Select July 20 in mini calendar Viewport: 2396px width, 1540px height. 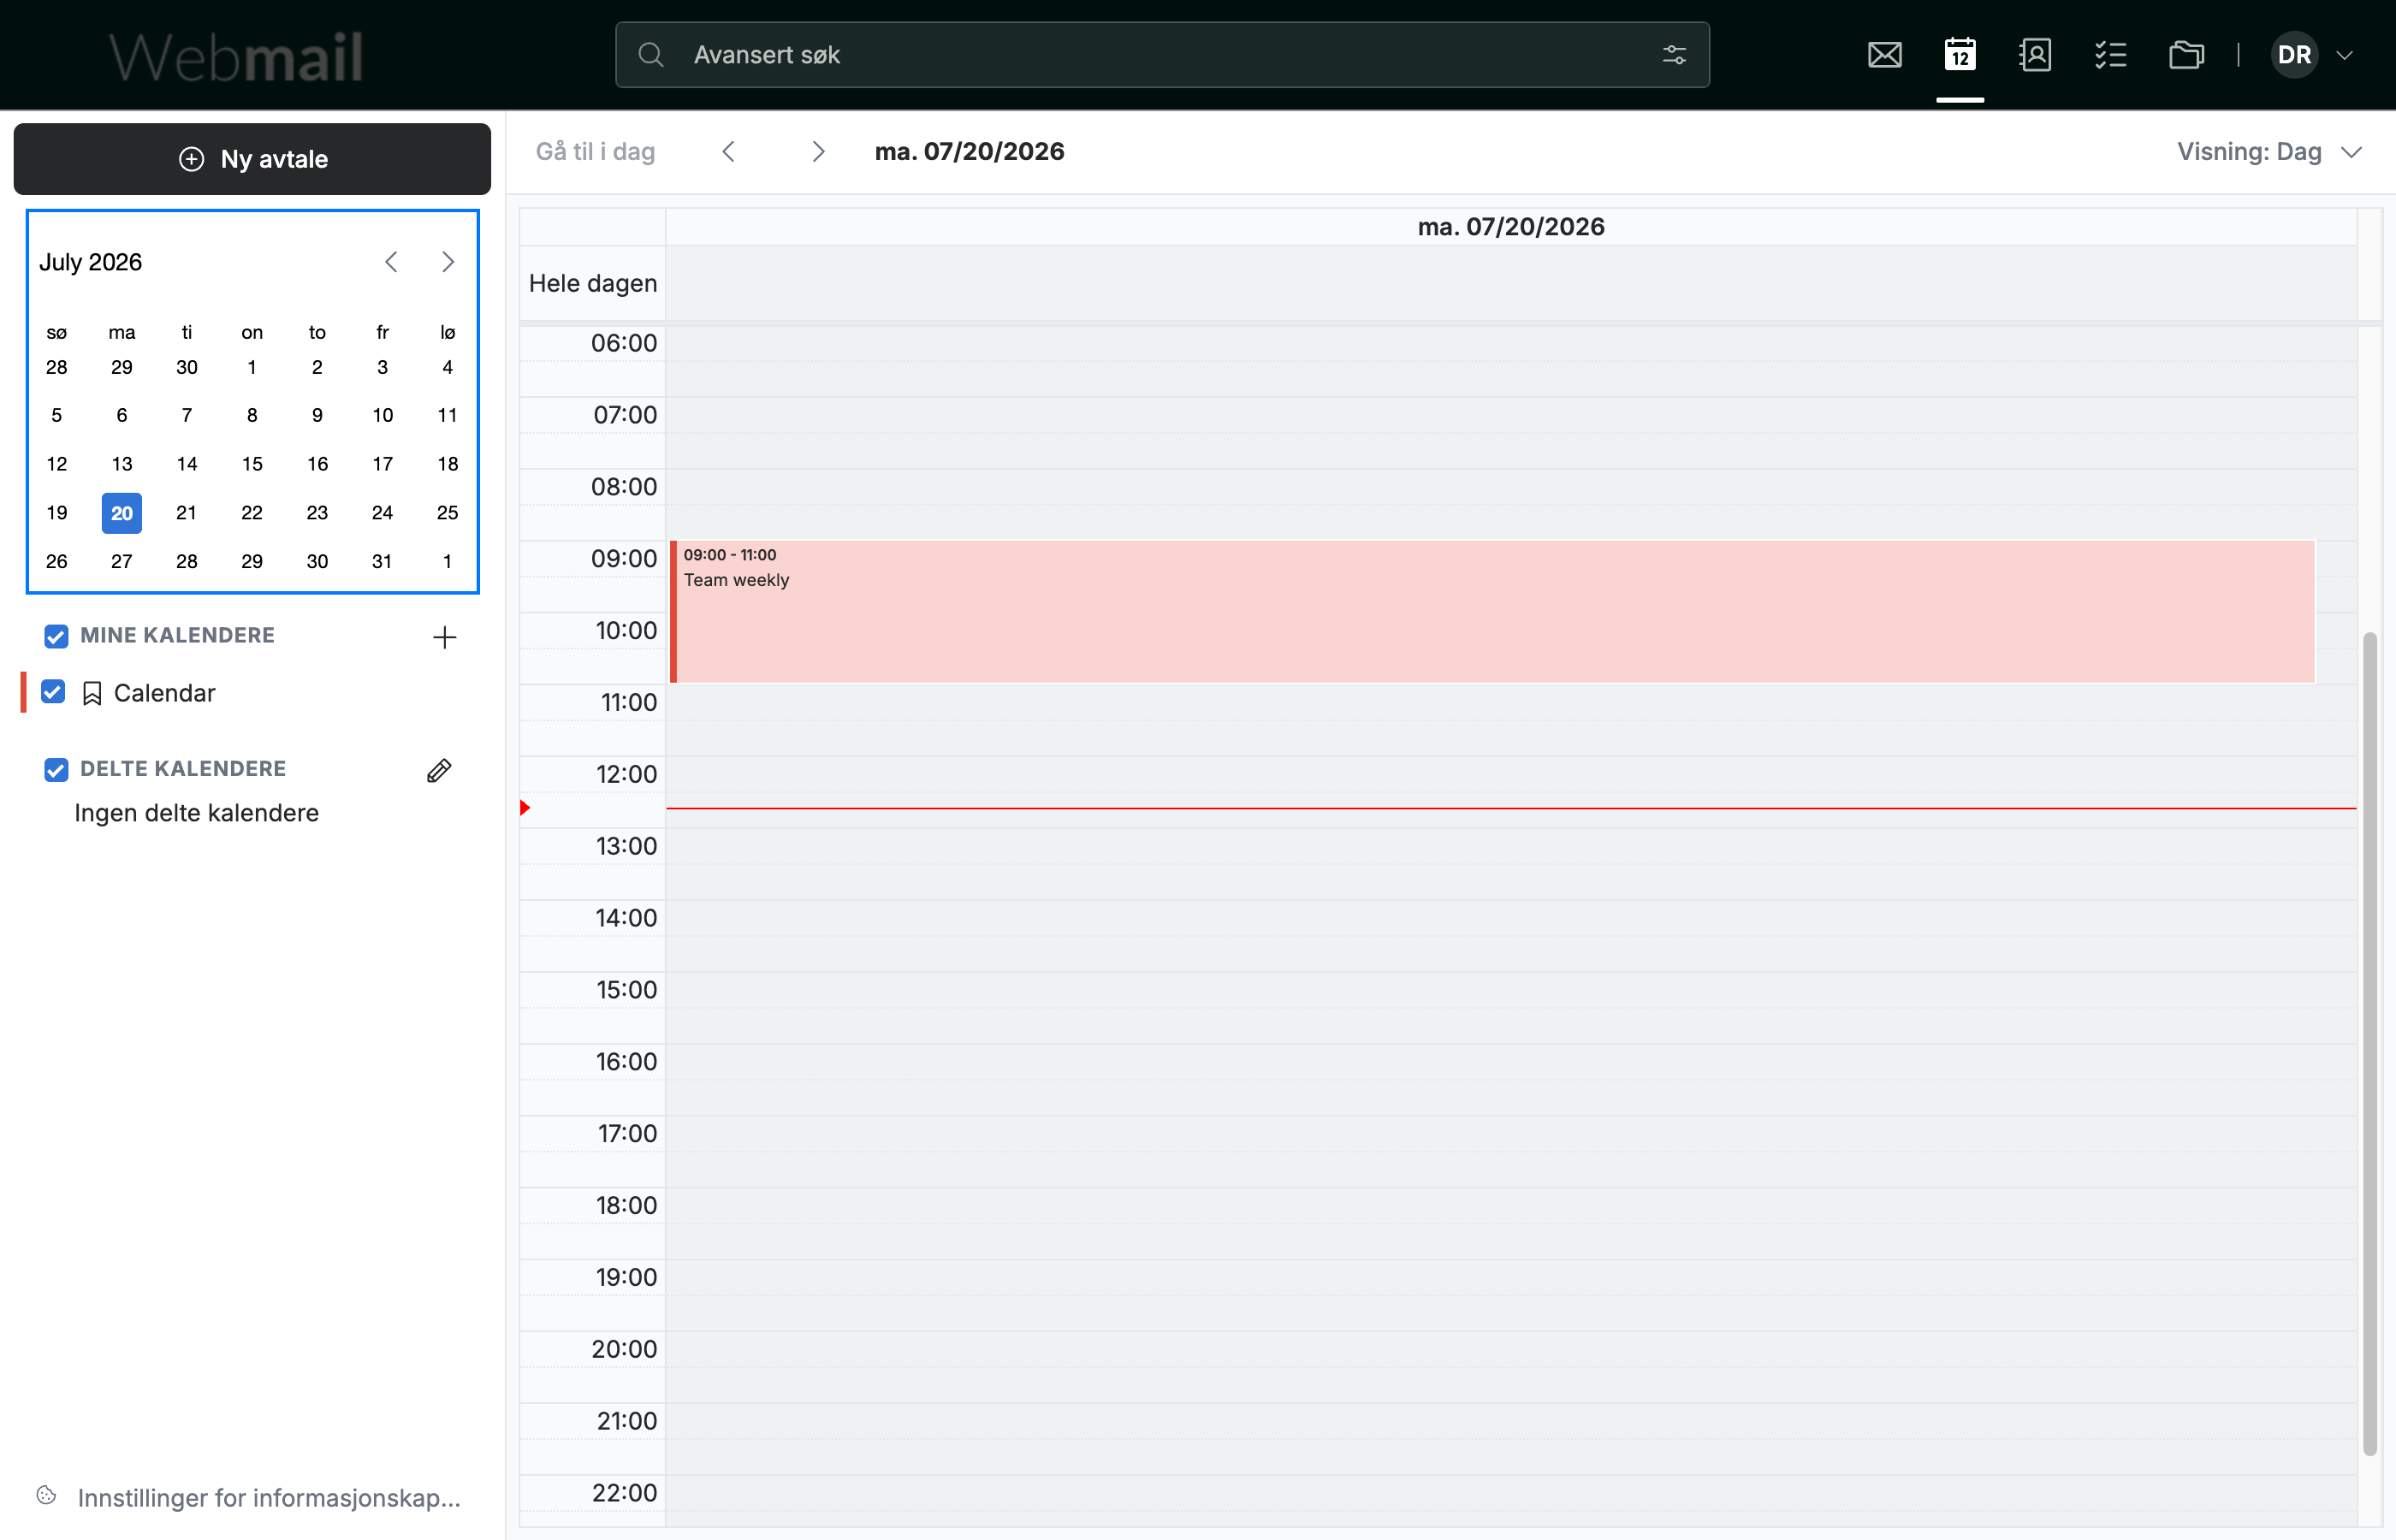tap(122, 513)
